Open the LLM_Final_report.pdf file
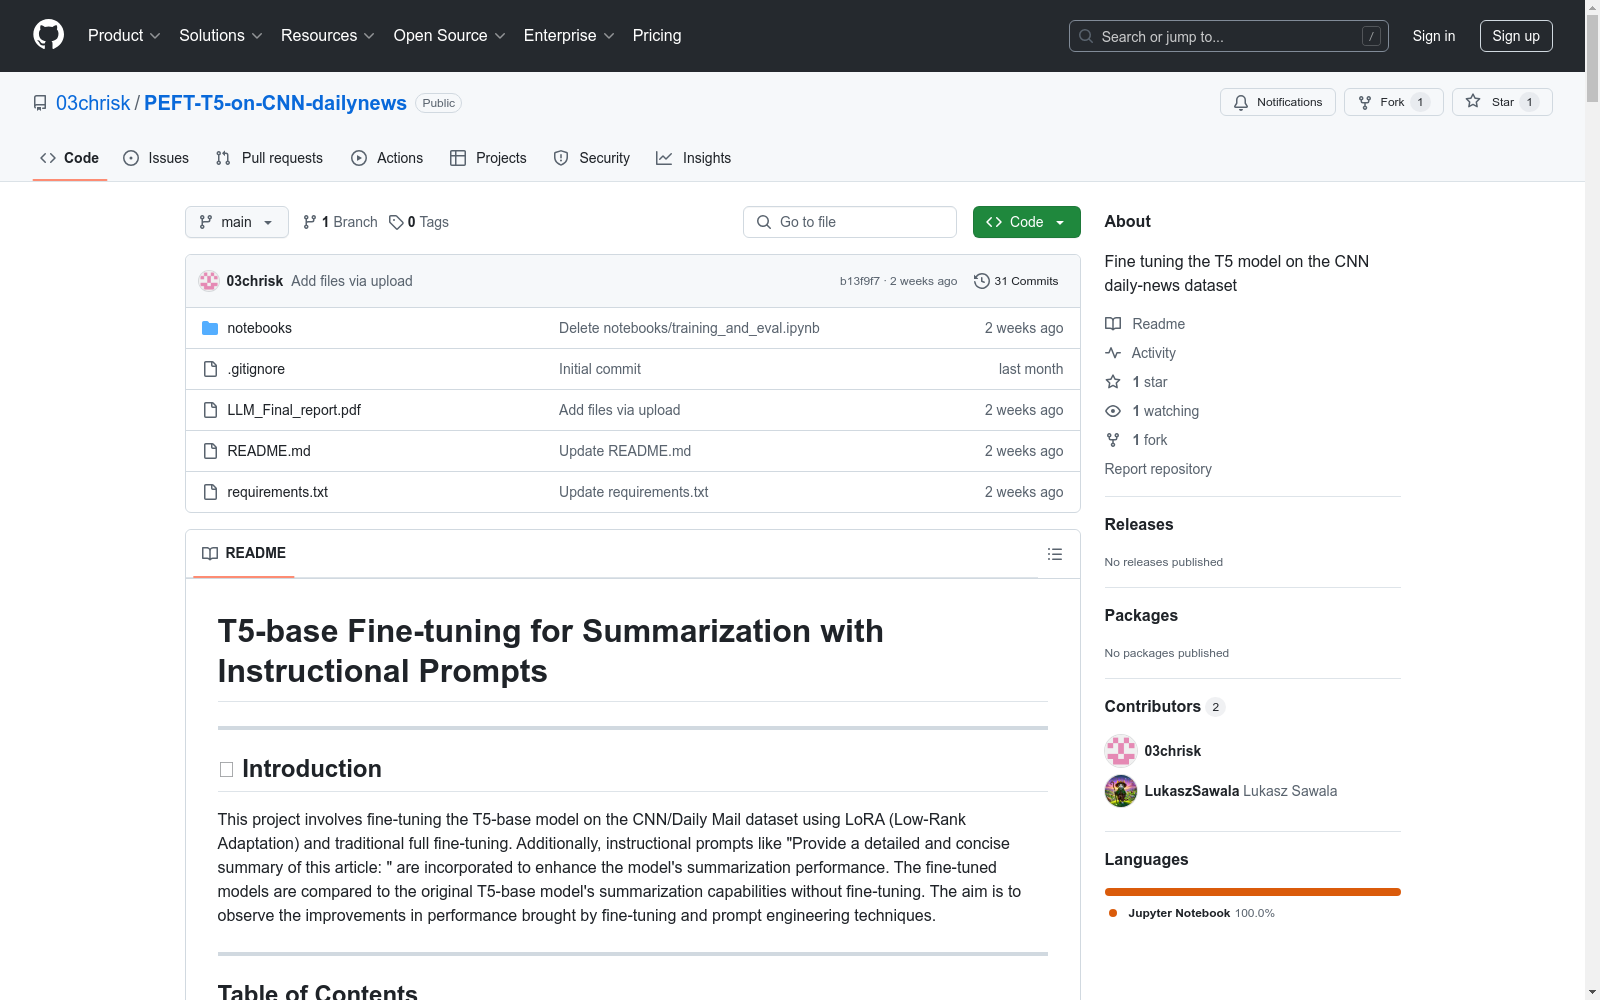Image resolution: width=1600 pixels, height=1000 pixels. [294, 410]
